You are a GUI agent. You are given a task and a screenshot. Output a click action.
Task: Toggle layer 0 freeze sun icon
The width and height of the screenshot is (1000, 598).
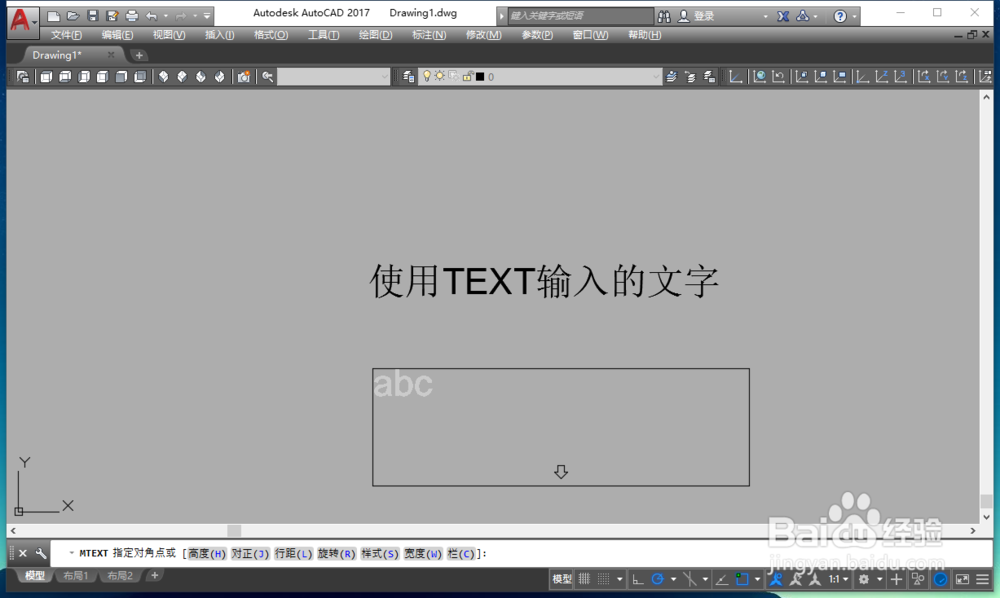pyautogui.click(x=439, y=77)
